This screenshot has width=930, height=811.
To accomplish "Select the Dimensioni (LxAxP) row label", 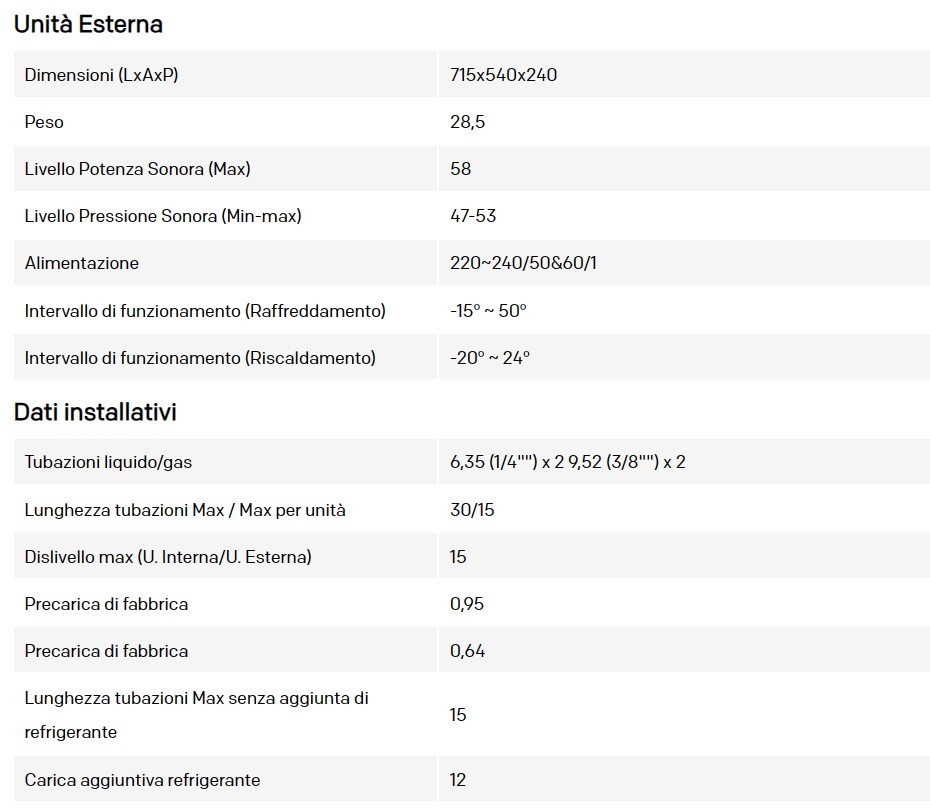I will pos(101,75).
